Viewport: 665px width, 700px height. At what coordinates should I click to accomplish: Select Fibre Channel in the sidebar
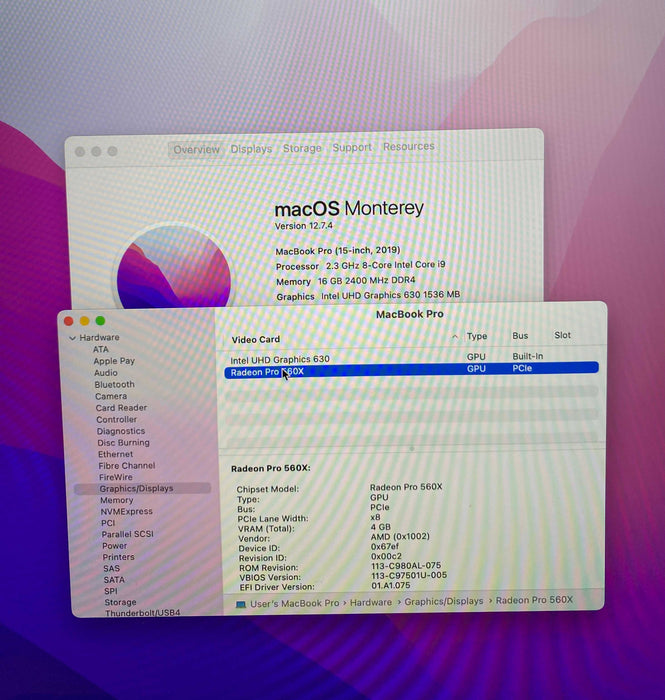127,465
